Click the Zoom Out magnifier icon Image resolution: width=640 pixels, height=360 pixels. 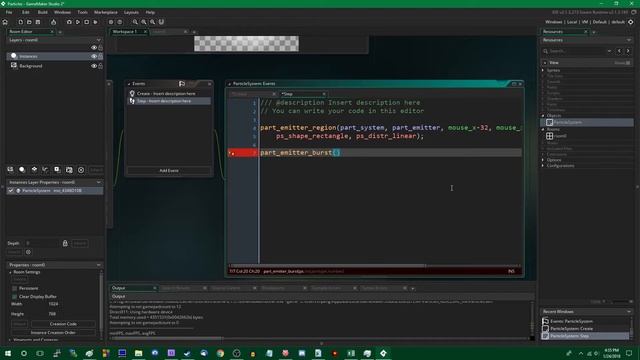coord(135,22)
